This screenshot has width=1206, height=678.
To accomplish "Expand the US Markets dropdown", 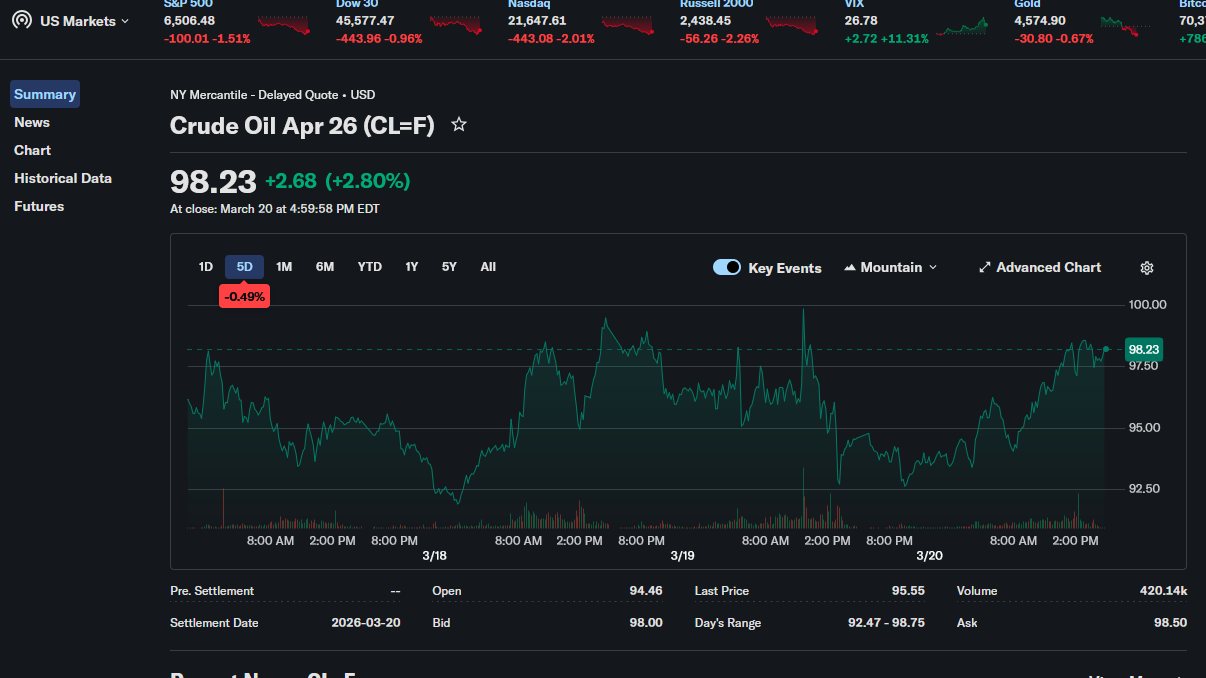I will 85,21.
